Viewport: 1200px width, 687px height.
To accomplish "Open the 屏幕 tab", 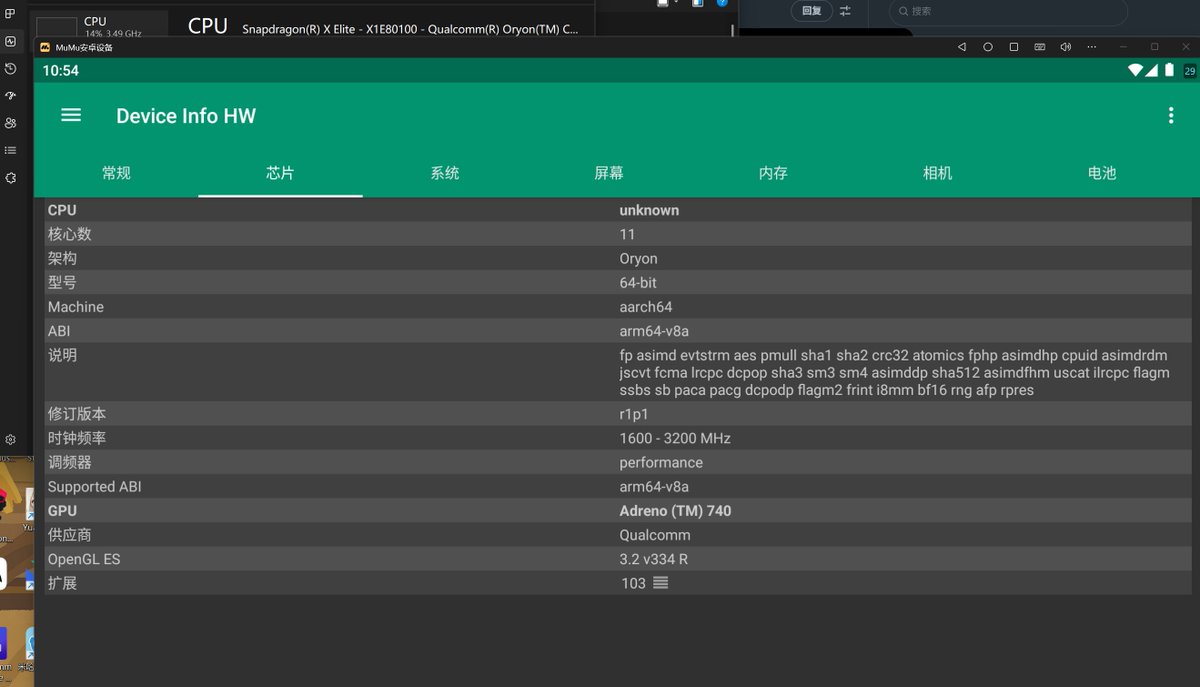I will [x=609, y=173].
